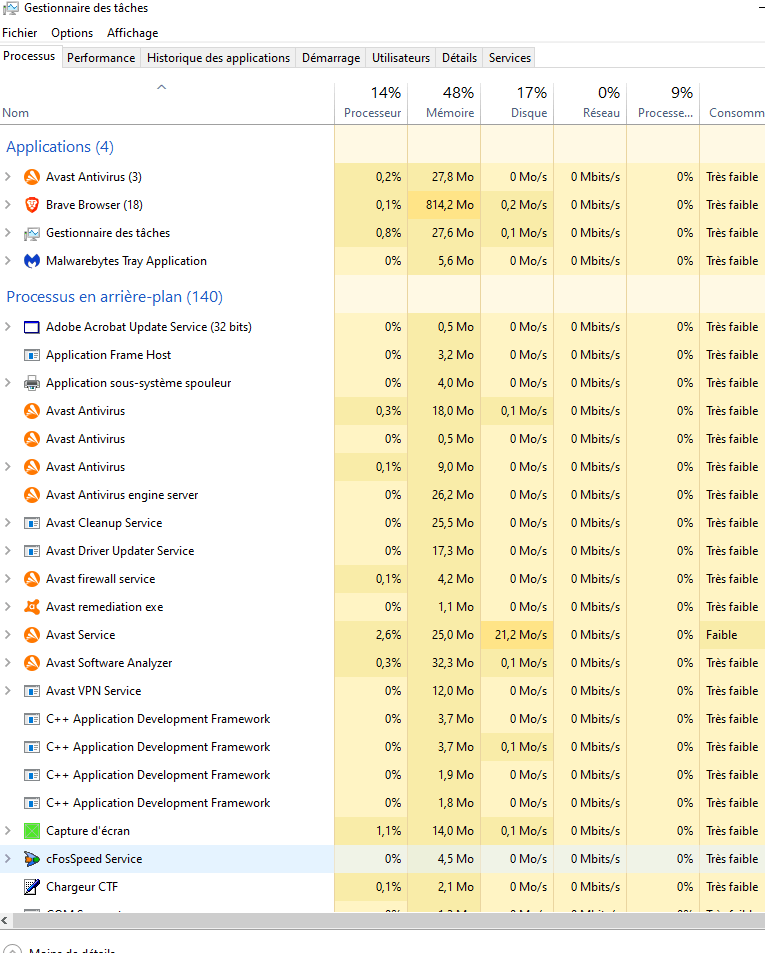The height and width of the screenshot is (953, 765).
Task: Open the Options menu
Action: (x=72, y=33)
